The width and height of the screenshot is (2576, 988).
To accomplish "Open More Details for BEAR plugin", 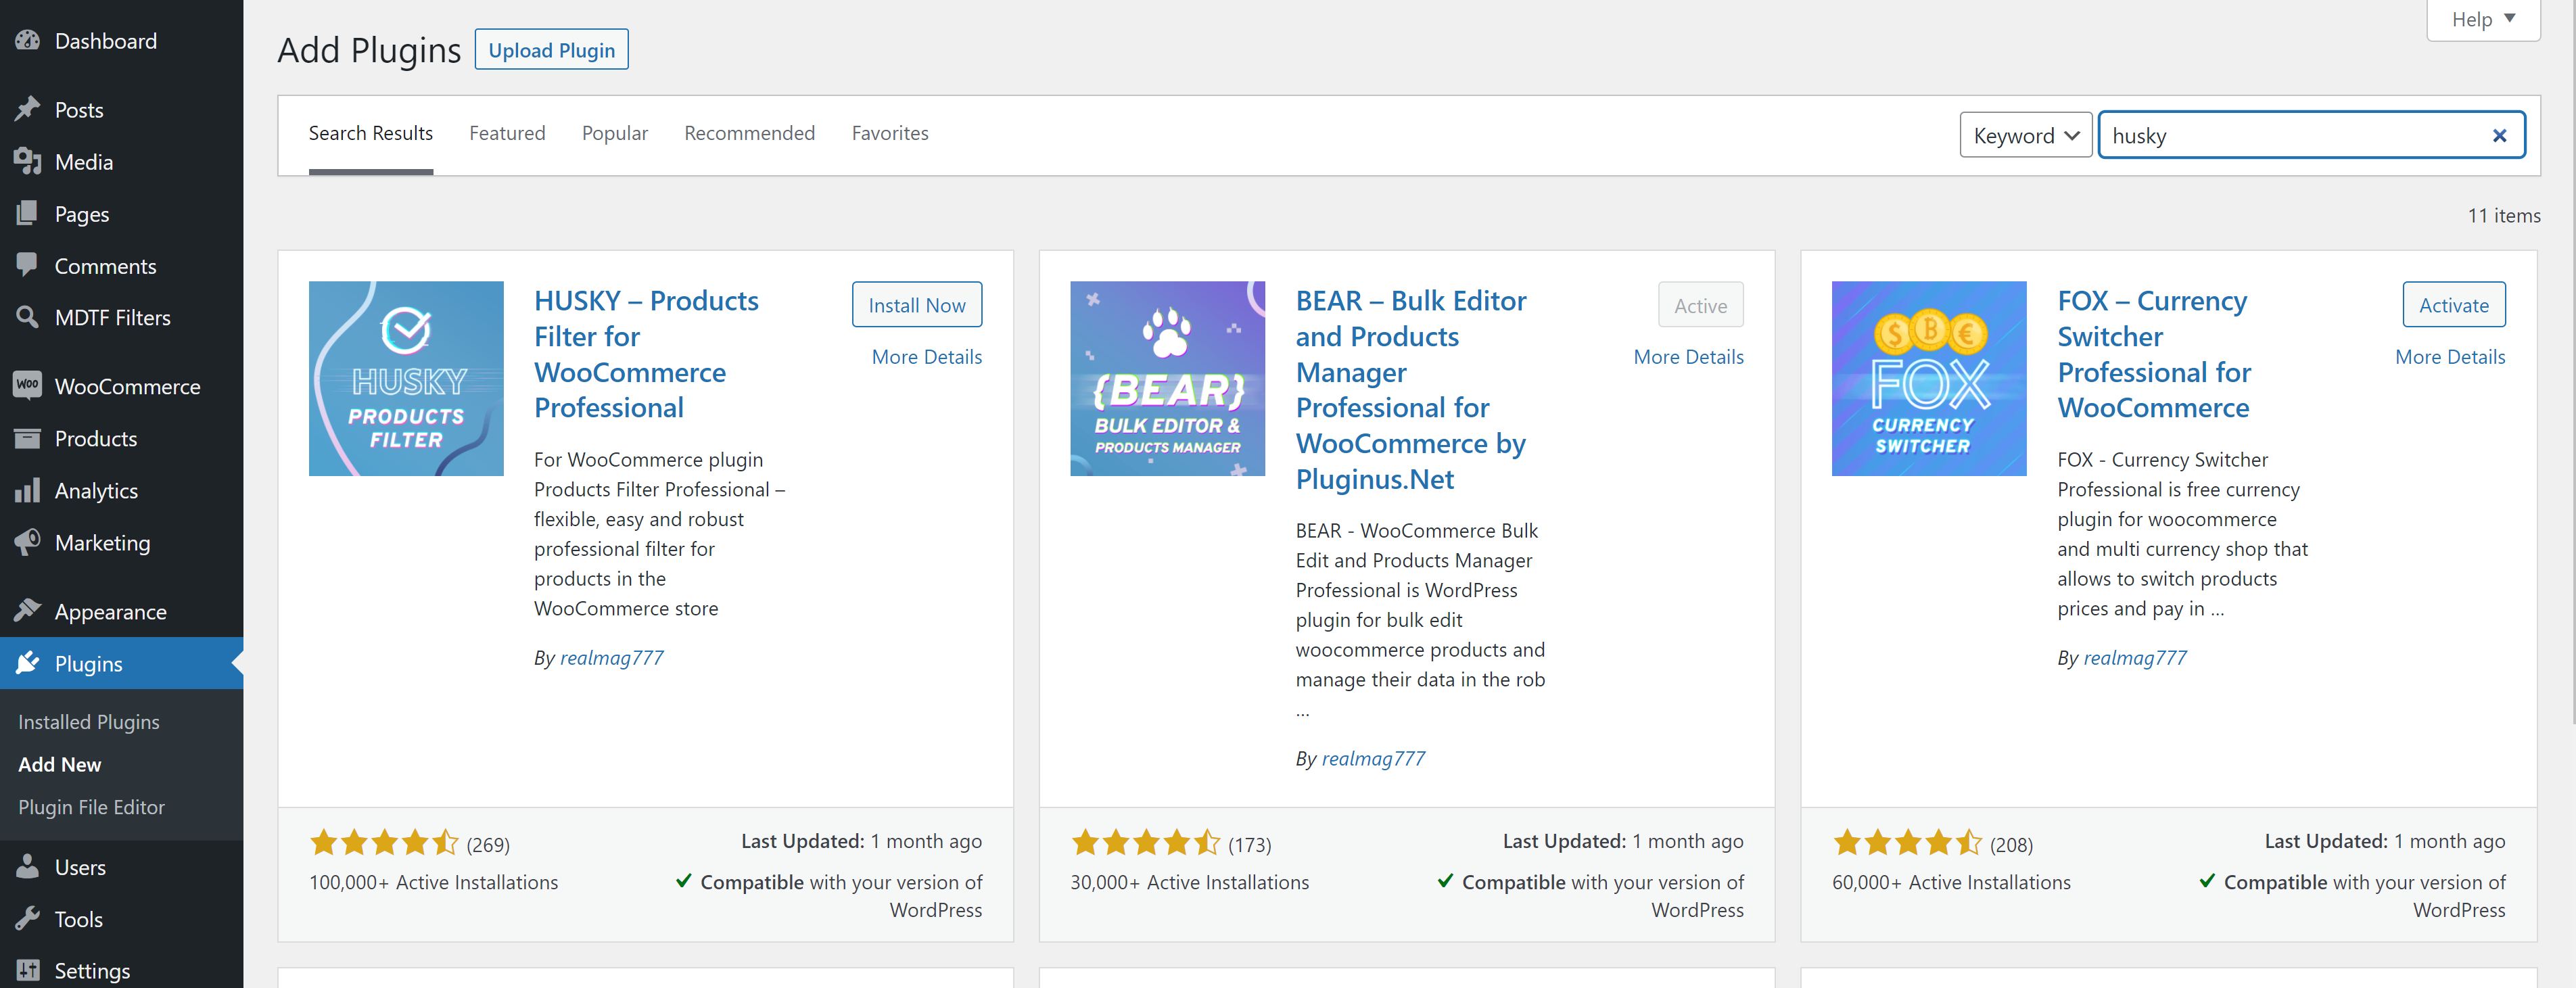I will (1688, 356).
